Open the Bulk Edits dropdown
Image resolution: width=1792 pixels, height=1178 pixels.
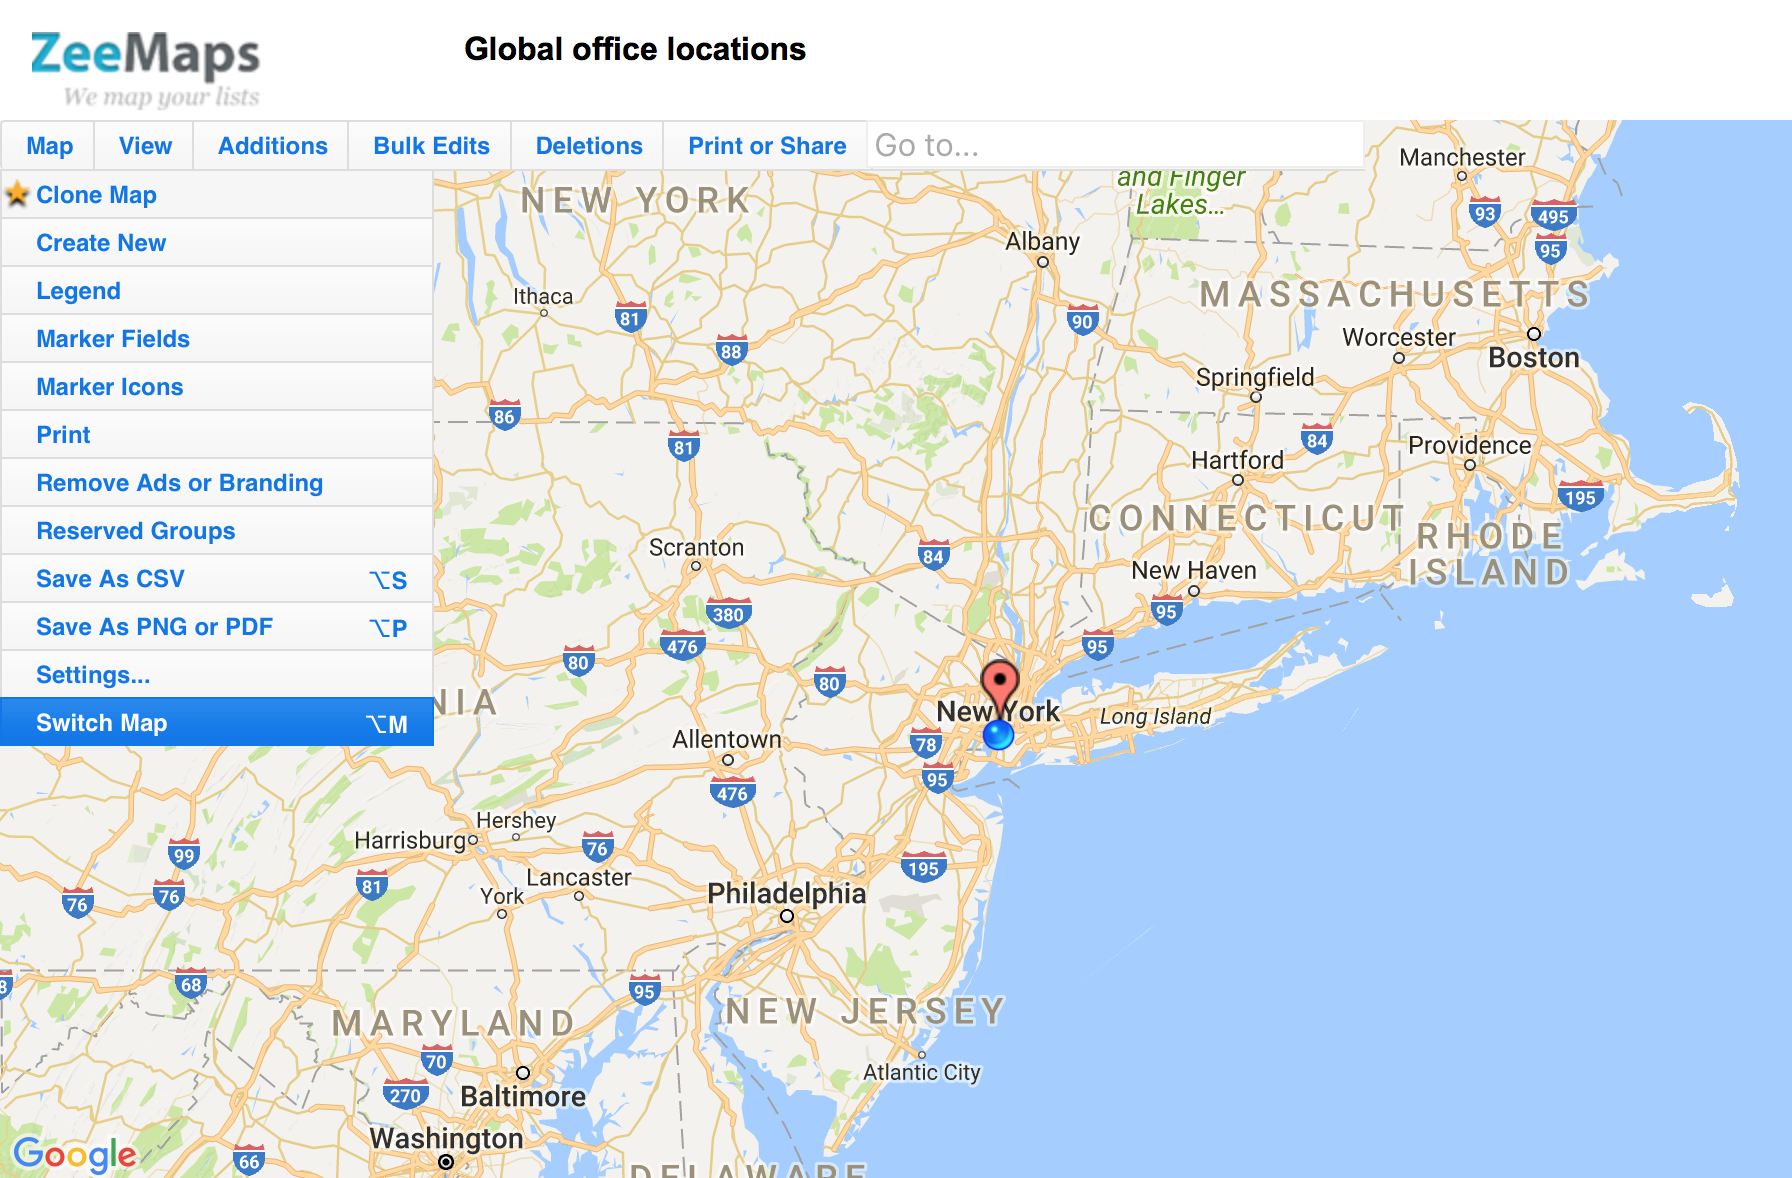(431, 146)
